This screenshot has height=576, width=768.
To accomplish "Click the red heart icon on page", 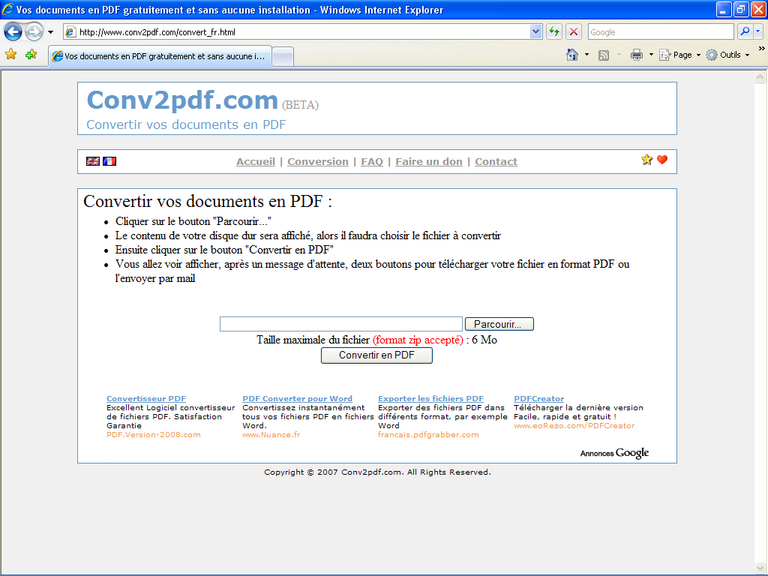I will [x=662, y=160].
